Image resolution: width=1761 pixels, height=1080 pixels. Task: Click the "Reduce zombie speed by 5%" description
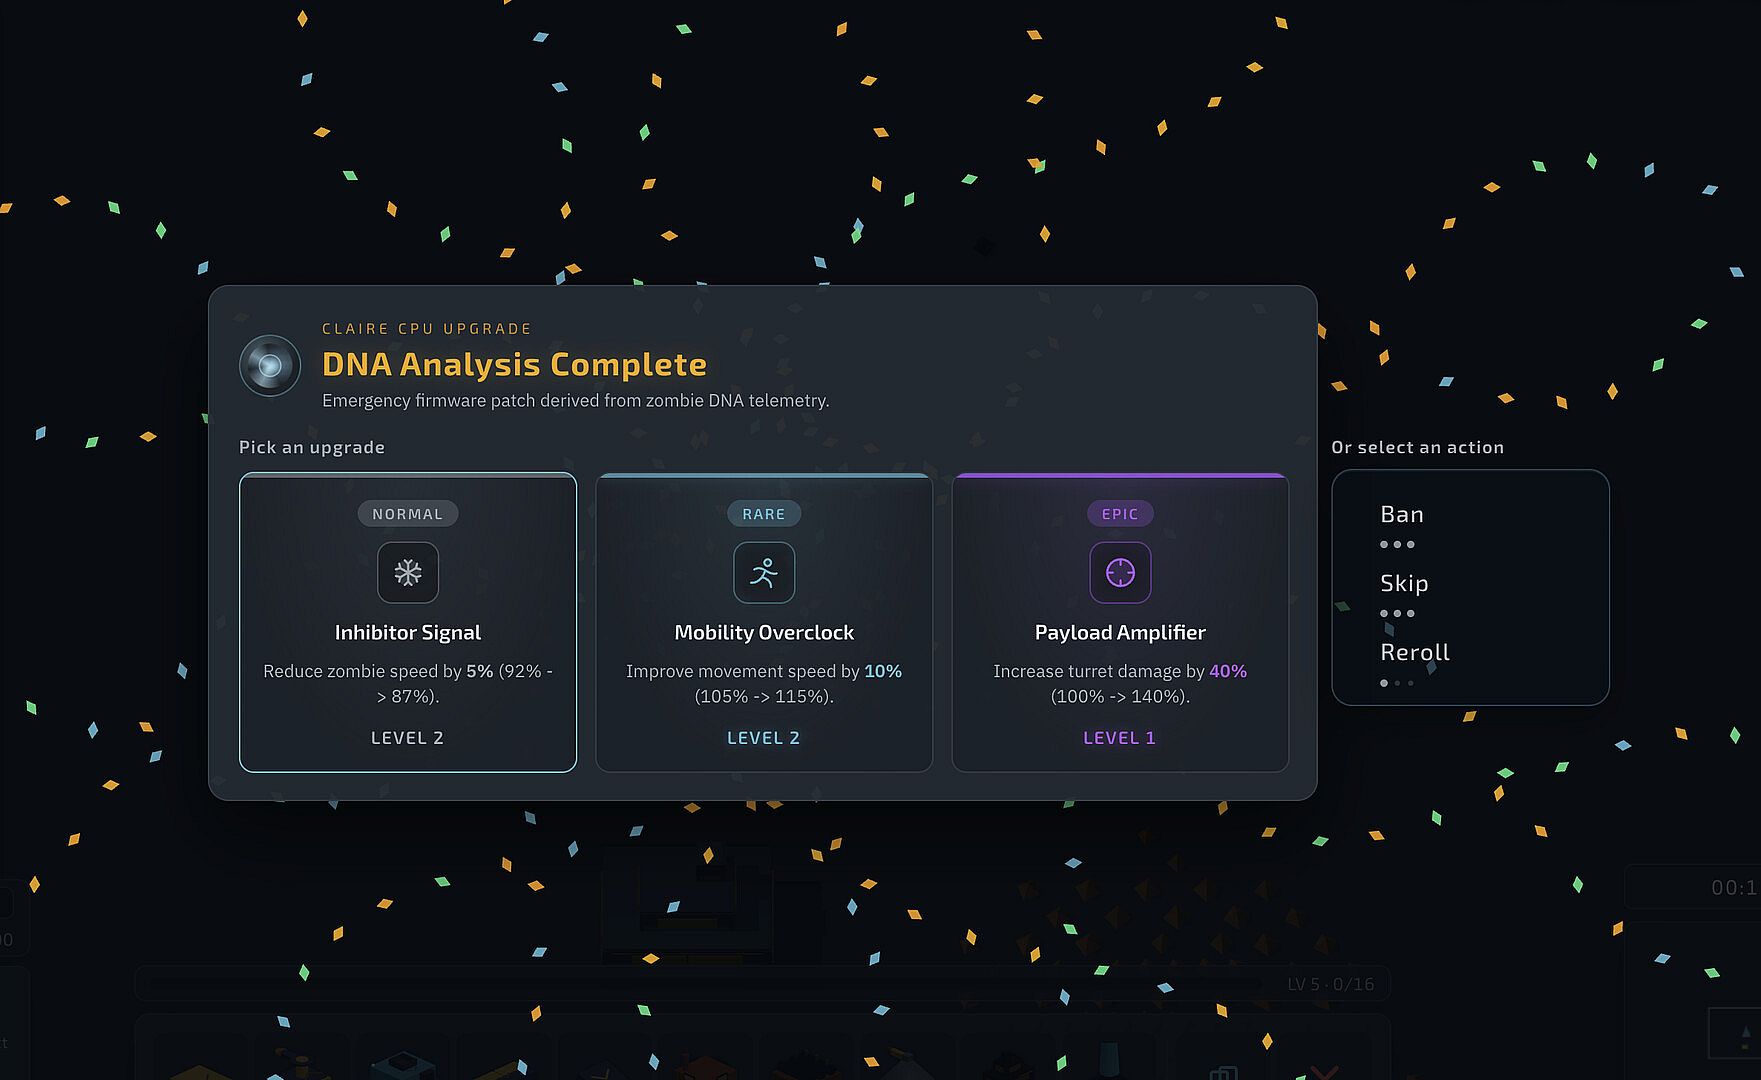pyautogui.click(x=408, y=683)
